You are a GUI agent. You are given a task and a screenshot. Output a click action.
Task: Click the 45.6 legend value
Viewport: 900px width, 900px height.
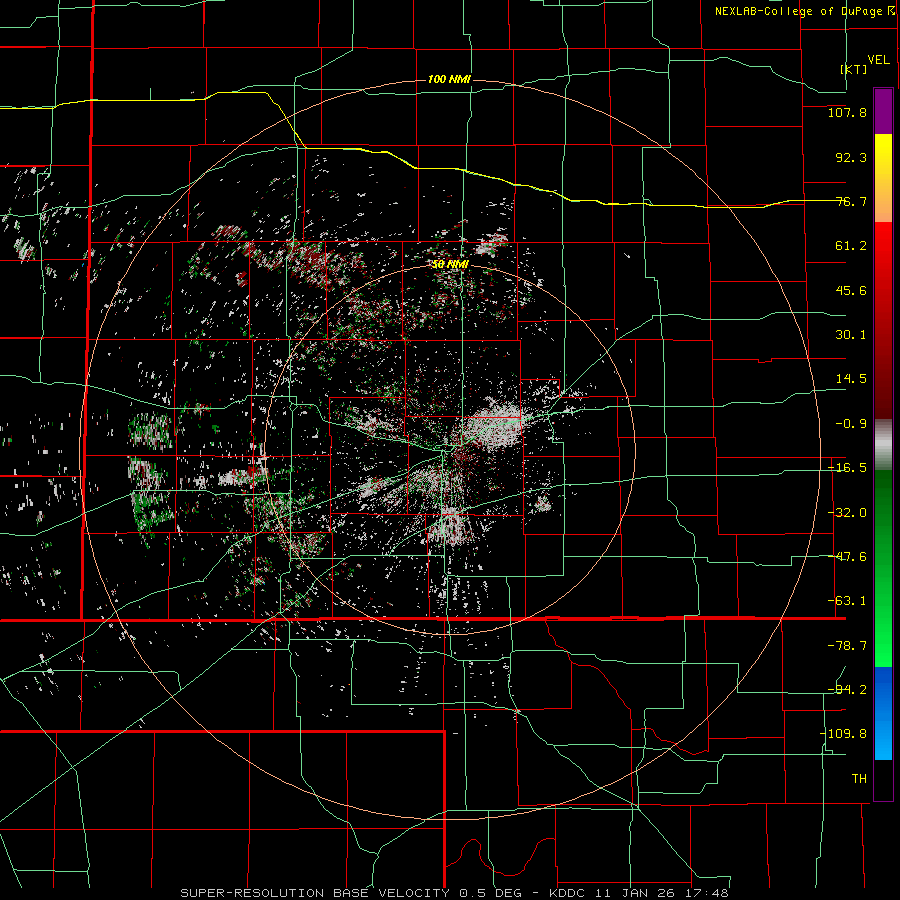pyautogui.click(x=851, y=290)
